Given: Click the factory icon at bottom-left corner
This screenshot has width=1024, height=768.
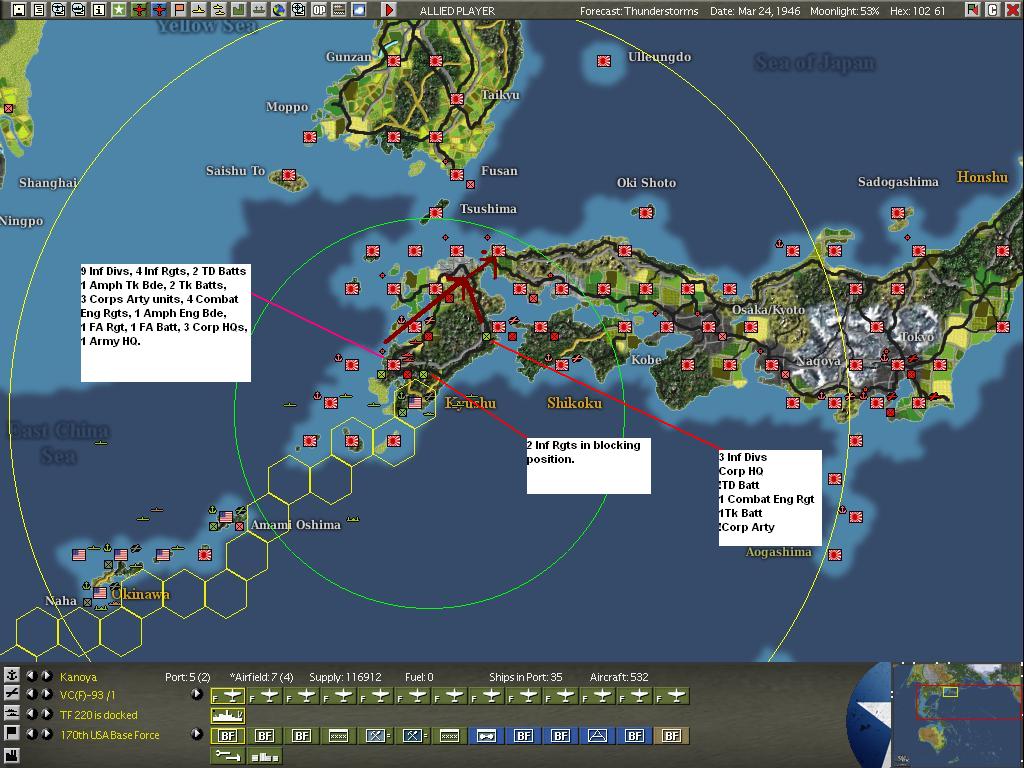Looking at the screenshot, I should [11, 757].
